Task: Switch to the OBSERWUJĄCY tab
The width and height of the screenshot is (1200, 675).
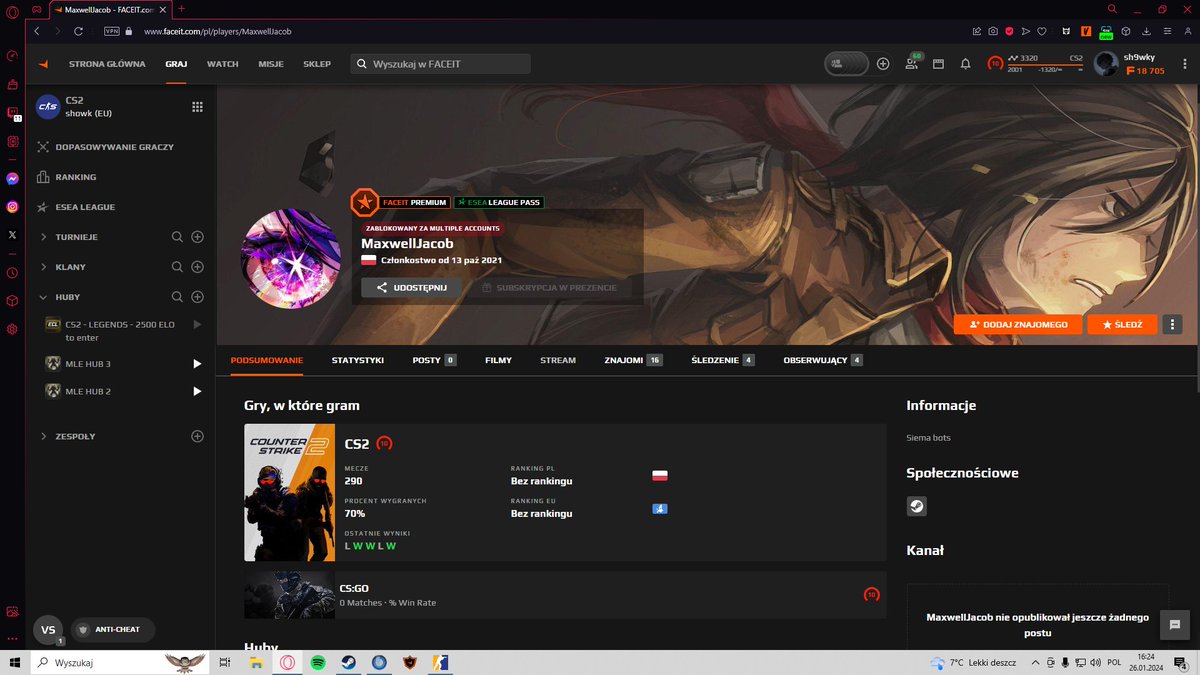Action: (x=823, y=360)
